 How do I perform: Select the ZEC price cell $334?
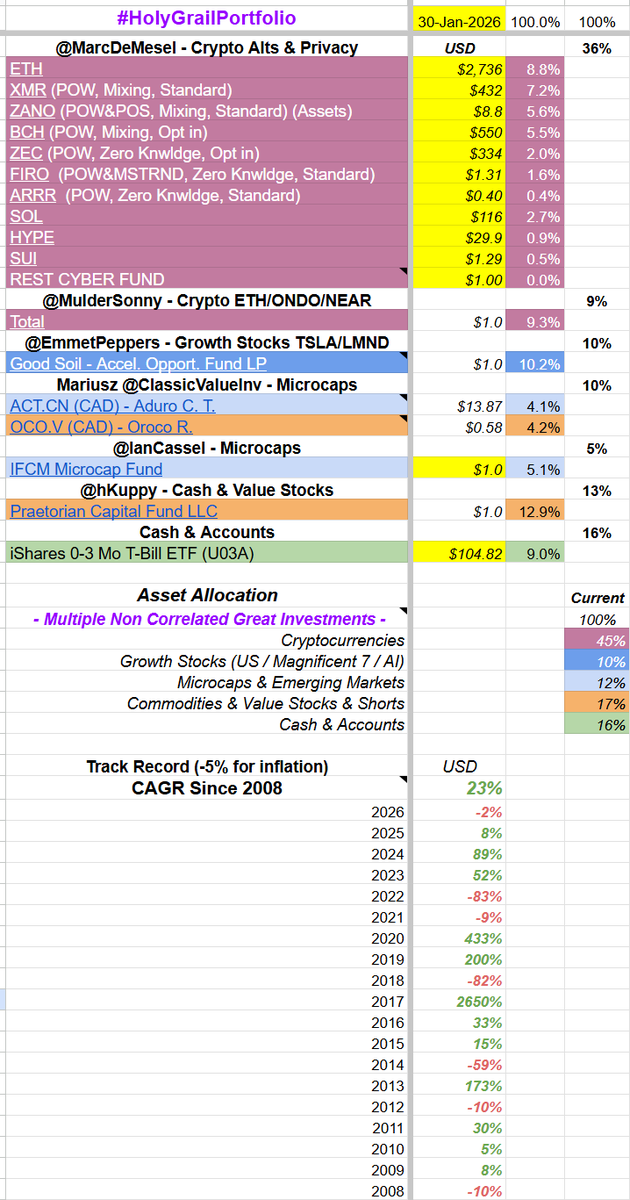(460, 152)
